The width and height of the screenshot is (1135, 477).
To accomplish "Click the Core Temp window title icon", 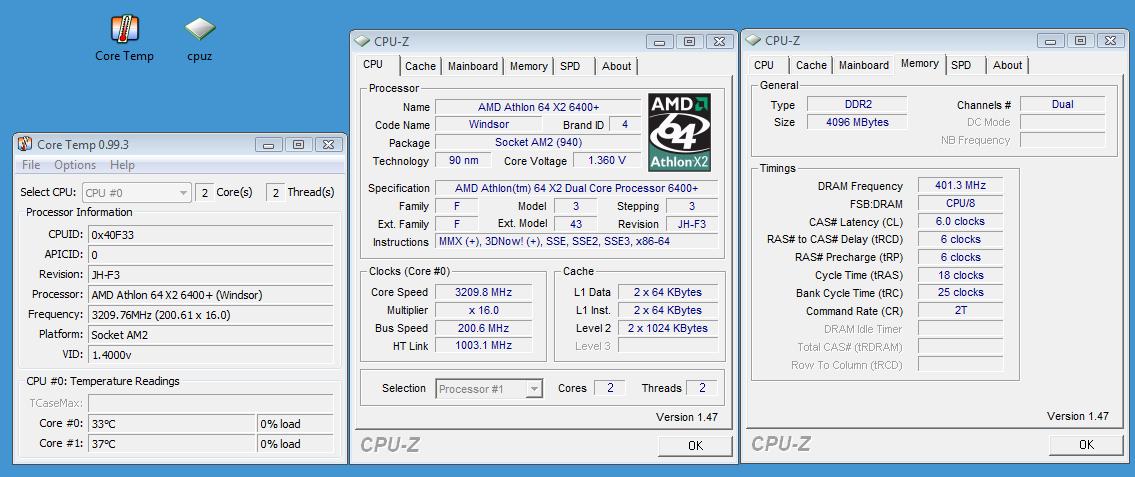I will (x=25, y=144).
